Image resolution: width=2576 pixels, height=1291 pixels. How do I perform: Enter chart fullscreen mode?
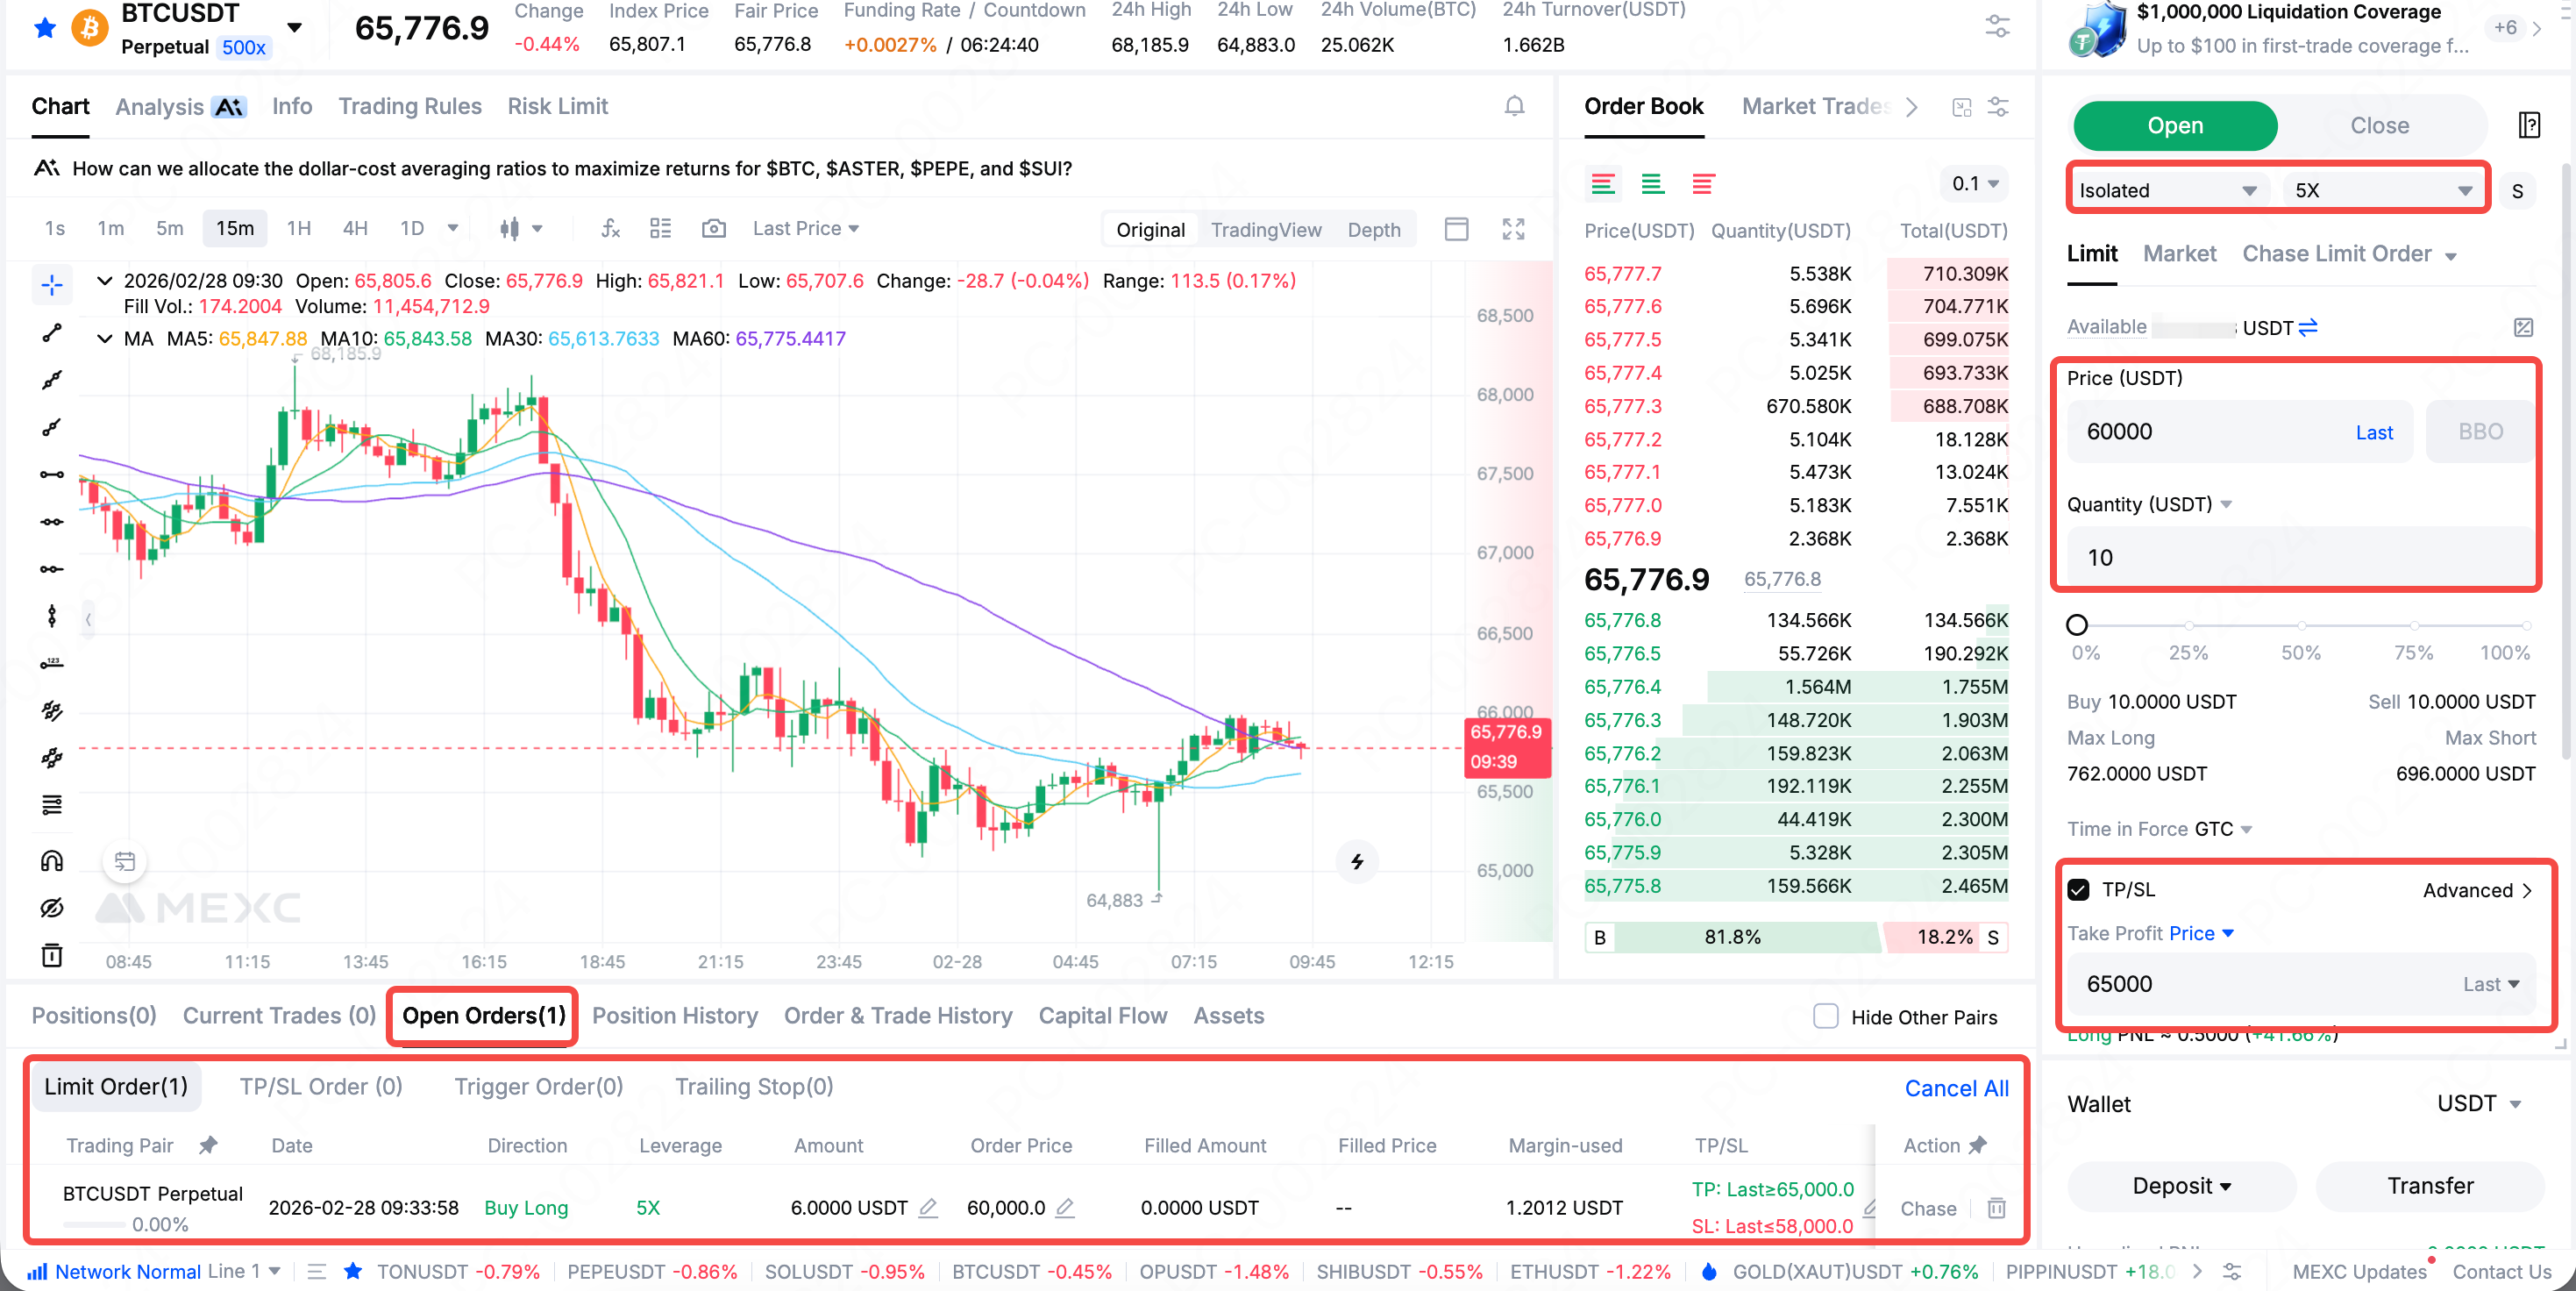click(1513, 229)
